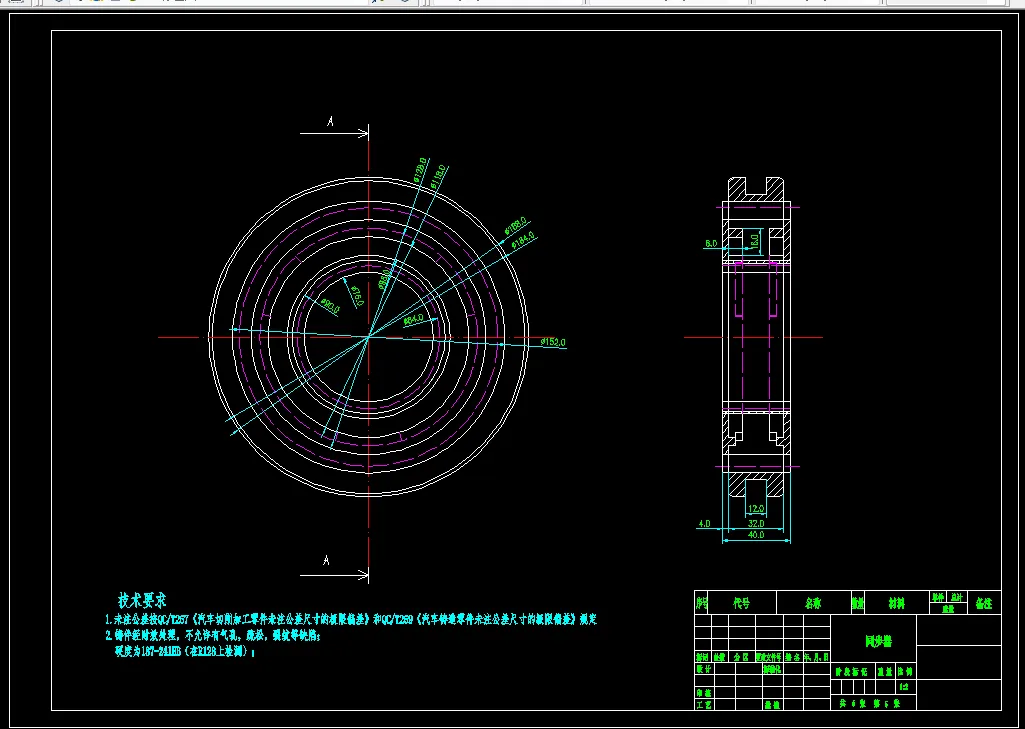Select the ø152.0 diameter dimension label
Image resolution: width=1025 pixels, height=729 pixels.
[553, 341]
